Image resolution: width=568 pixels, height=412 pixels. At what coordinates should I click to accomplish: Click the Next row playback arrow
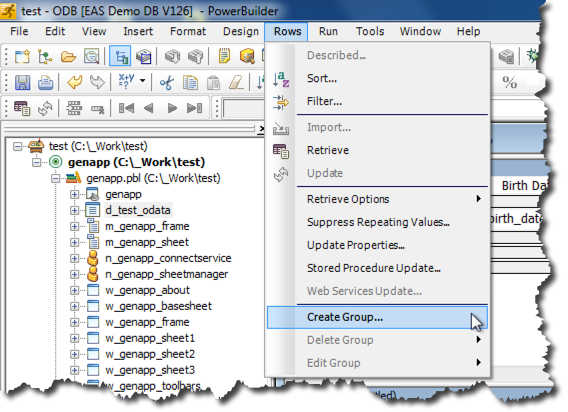(172, 108)
